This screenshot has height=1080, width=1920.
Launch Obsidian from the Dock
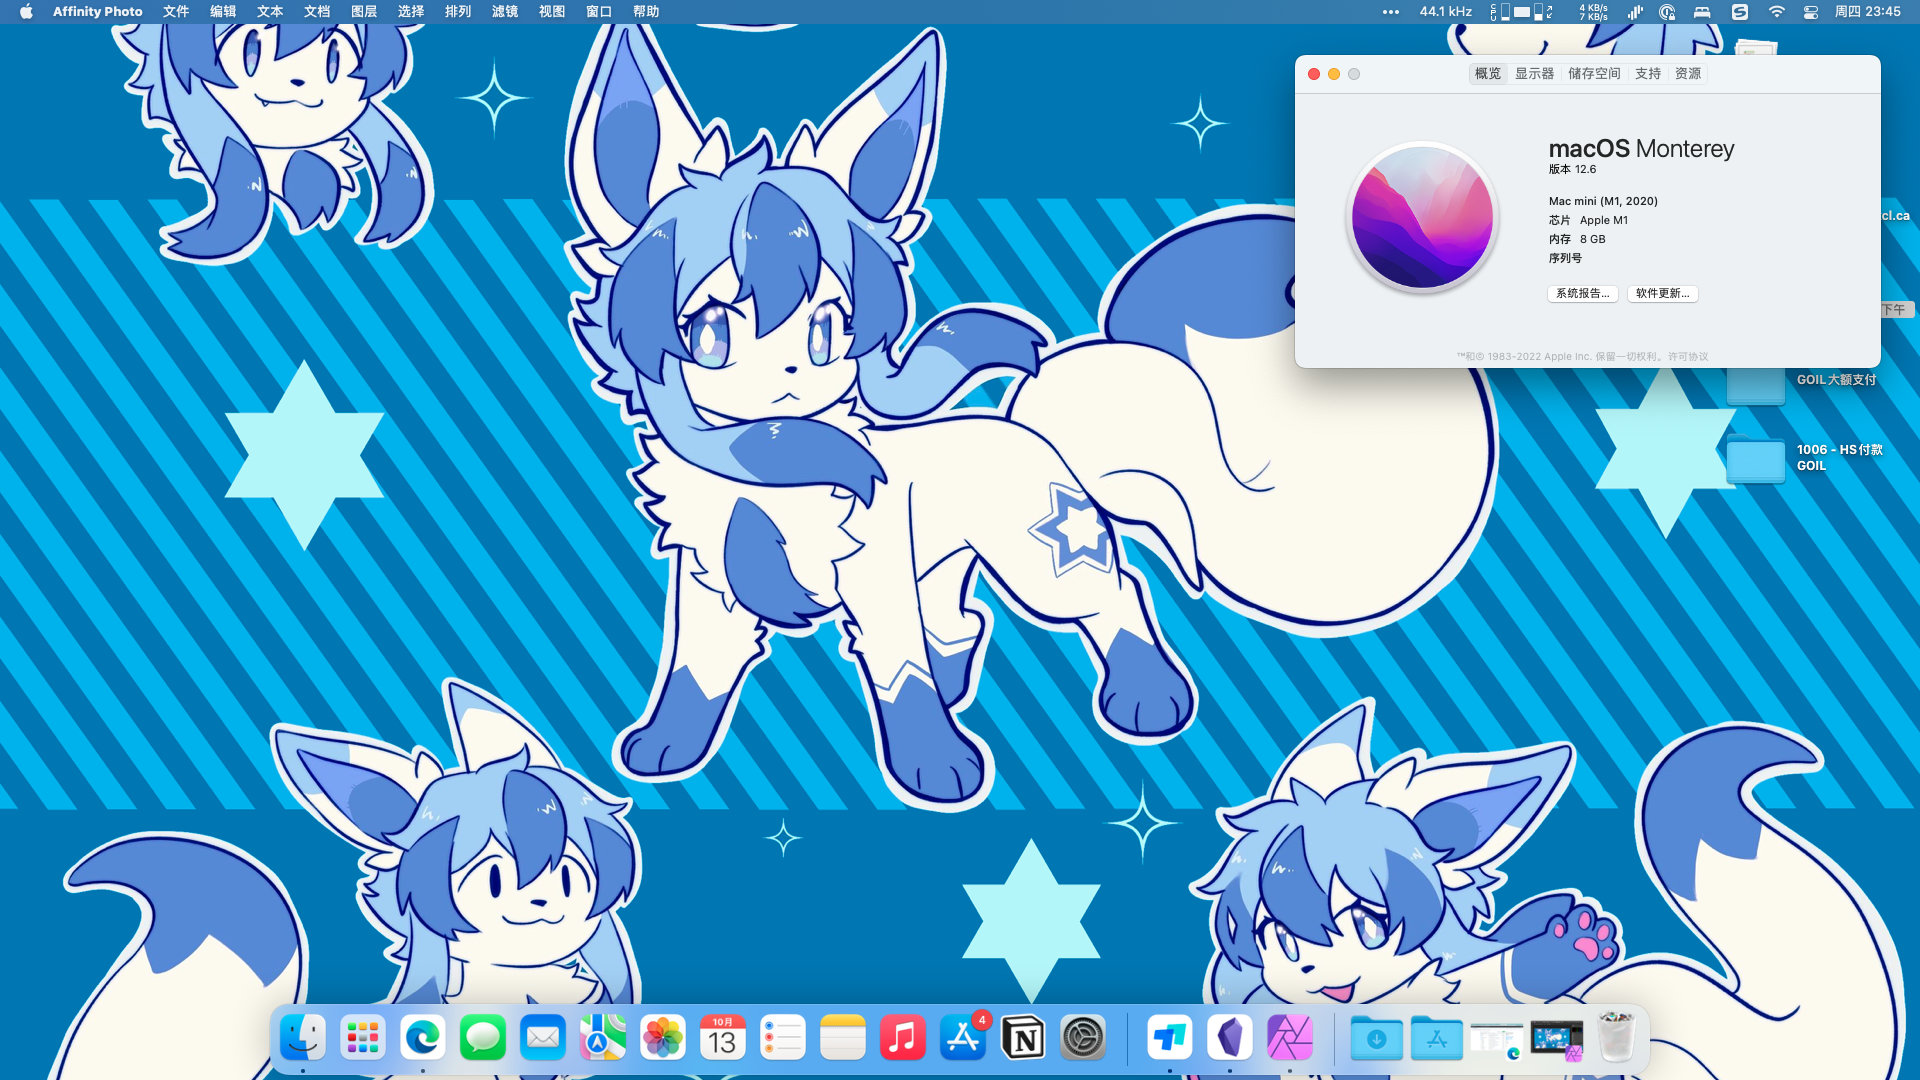(1229, 1038)
